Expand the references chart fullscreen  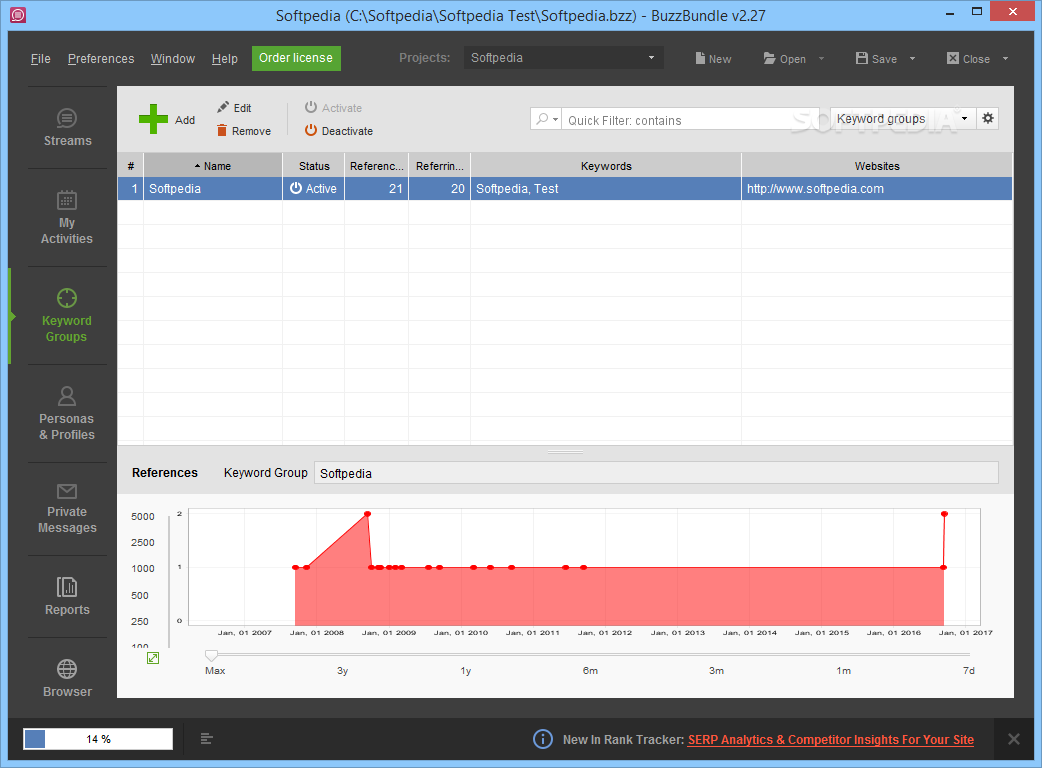pos(153,658)
